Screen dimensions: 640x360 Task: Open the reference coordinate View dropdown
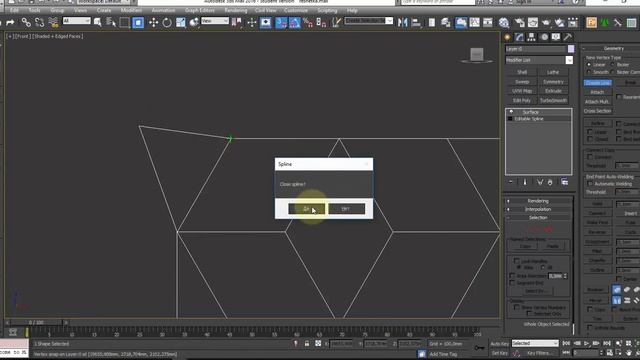tap(215, 21)
